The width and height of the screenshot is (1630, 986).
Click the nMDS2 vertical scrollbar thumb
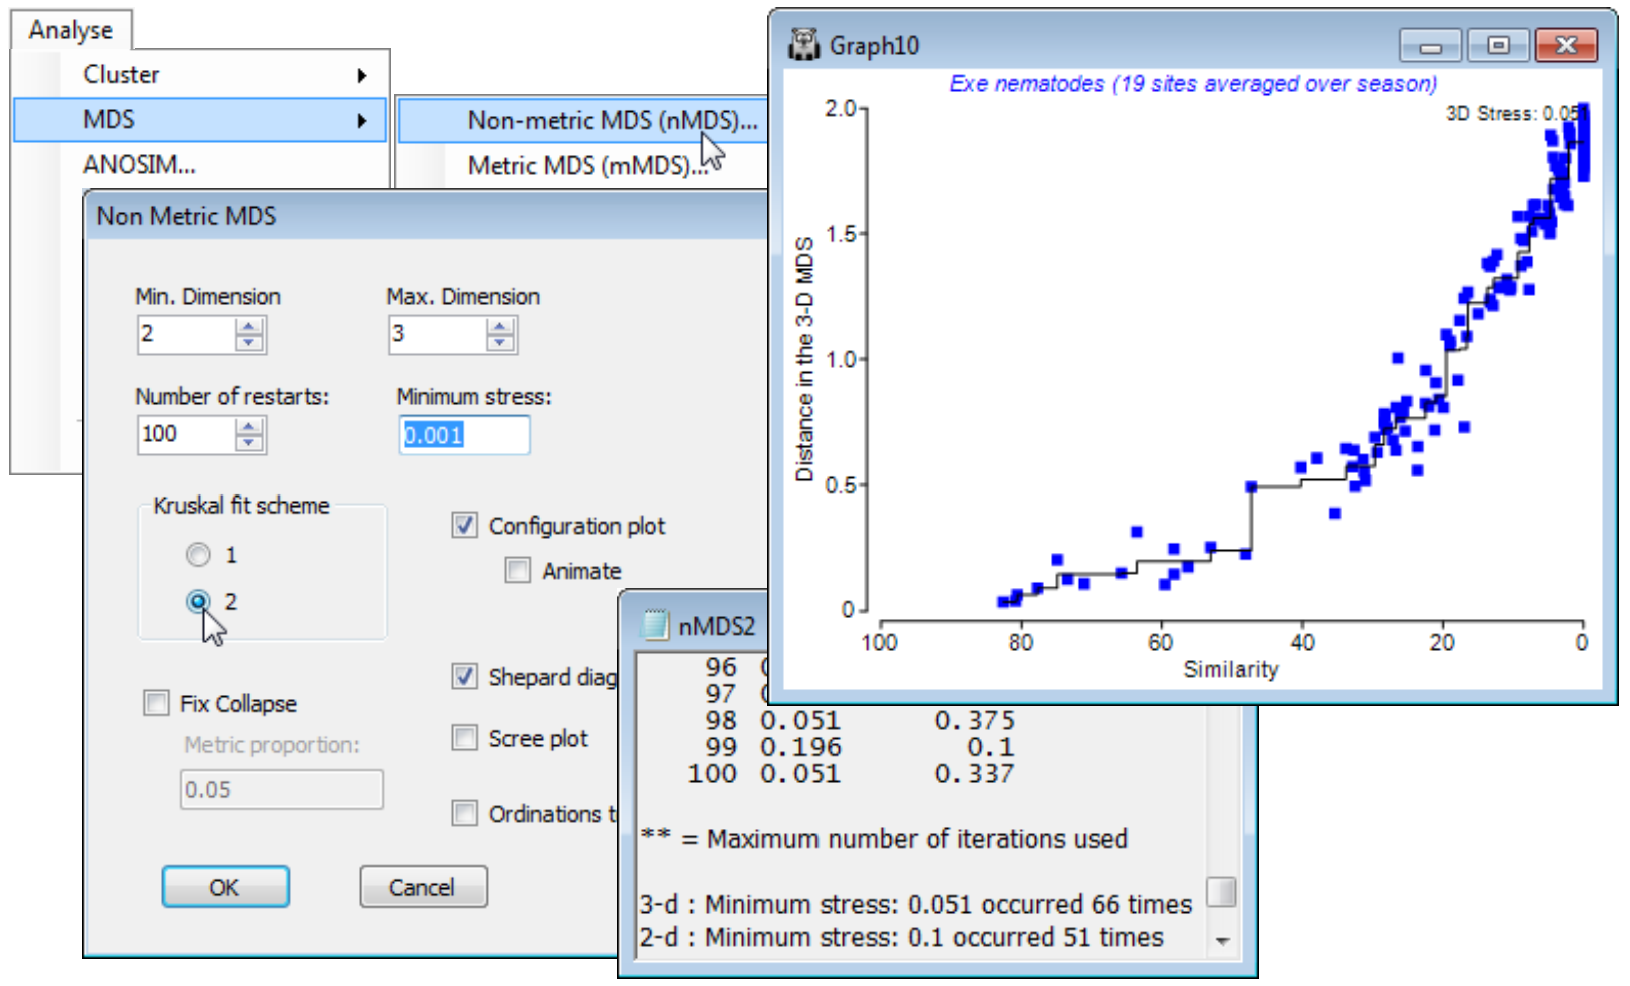(1221, 891)
